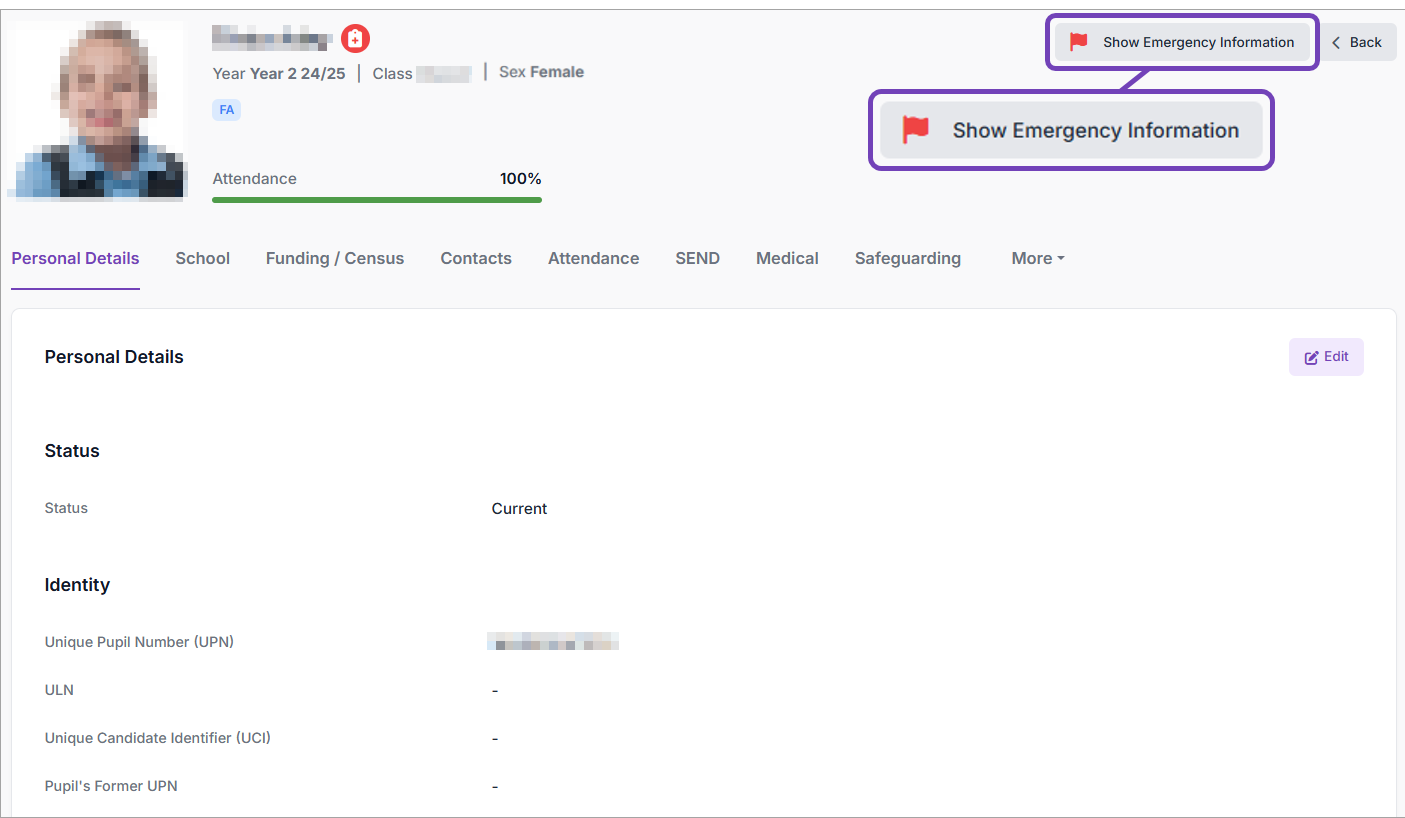Click the blue FA badge
This screenshot has width=1405, height=818.
[226, 110]
